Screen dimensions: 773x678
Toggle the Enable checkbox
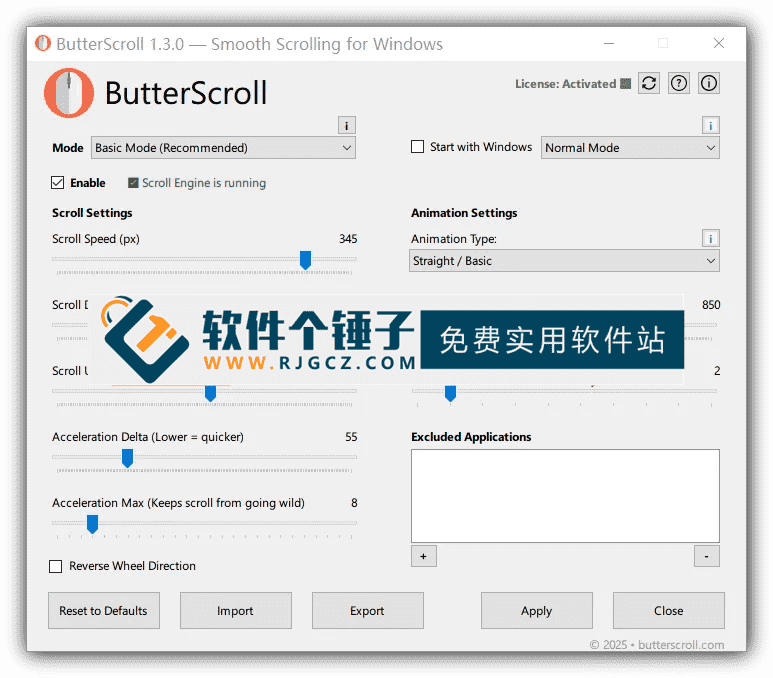pos(58,183)
